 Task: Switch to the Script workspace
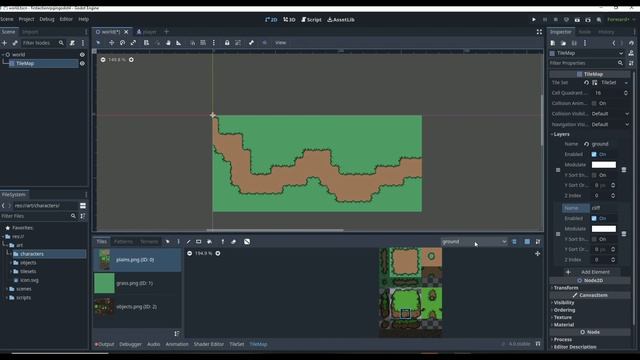pos(311,20)
